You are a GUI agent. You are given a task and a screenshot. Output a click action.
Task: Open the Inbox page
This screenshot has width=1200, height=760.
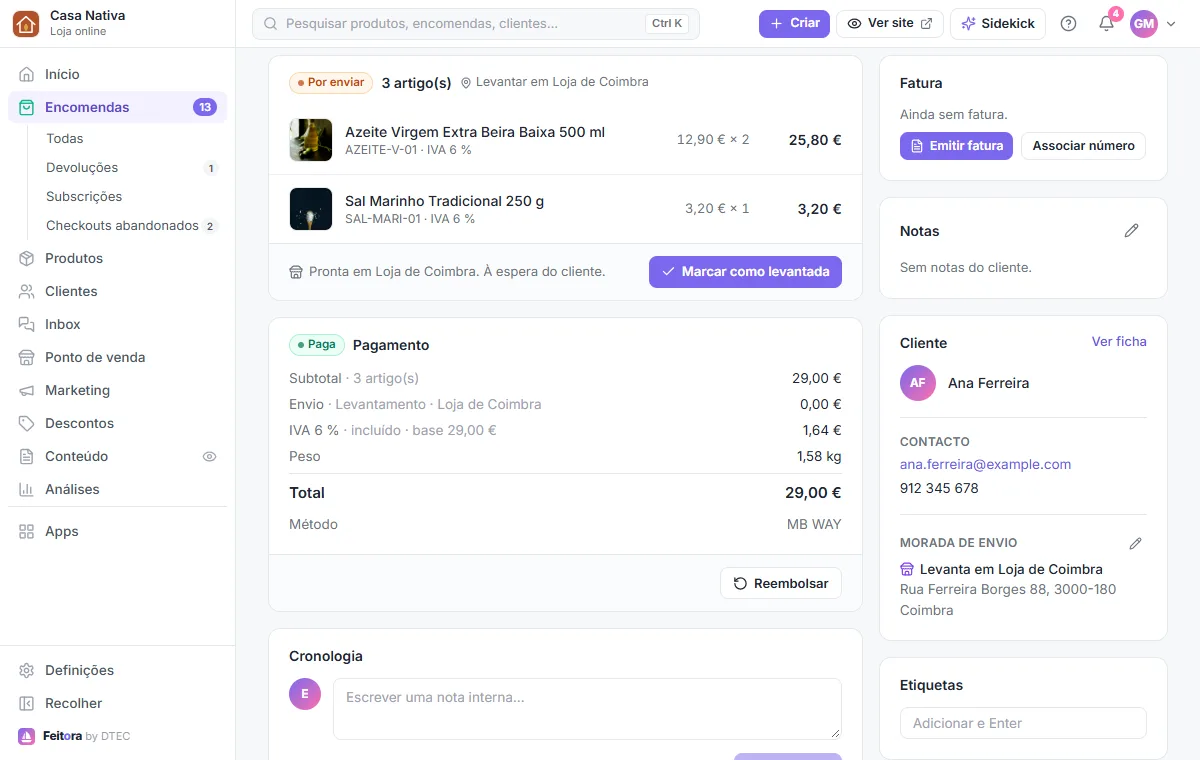click(x=118, y=324)
